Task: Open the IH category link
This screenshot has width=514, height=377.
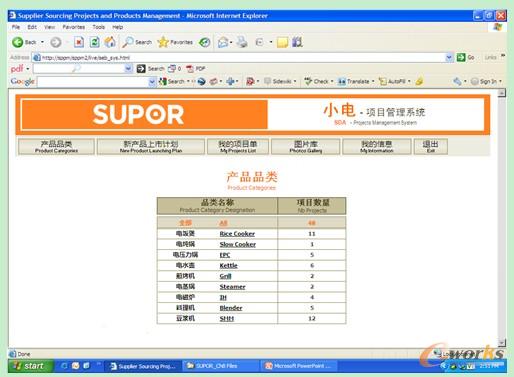Action: pyautogui.click(x=223, y=297)
